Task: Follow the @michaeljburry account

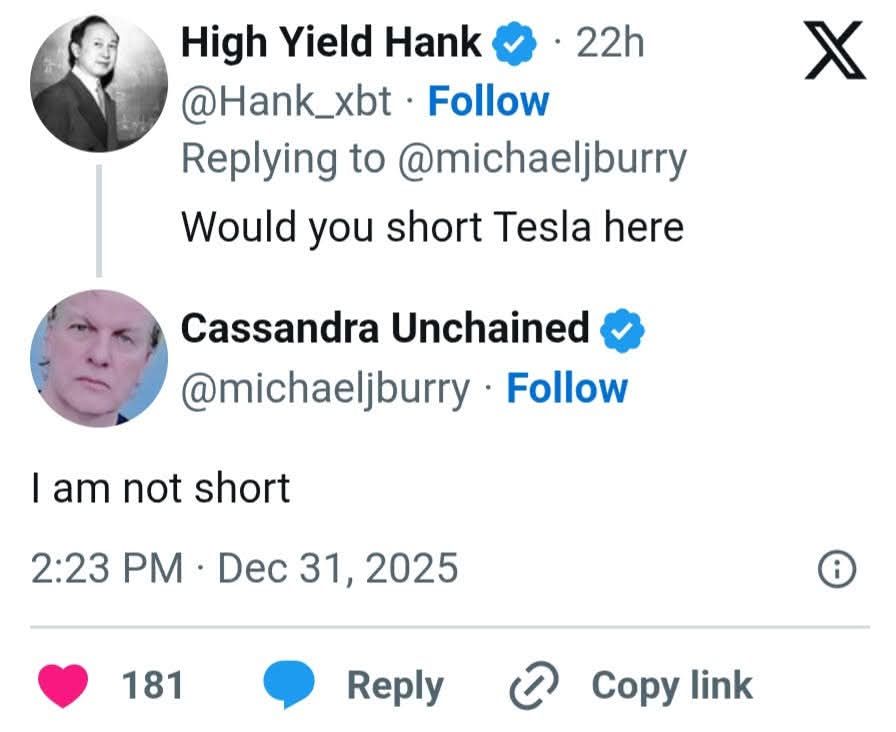Action: [x=567, y=388]
